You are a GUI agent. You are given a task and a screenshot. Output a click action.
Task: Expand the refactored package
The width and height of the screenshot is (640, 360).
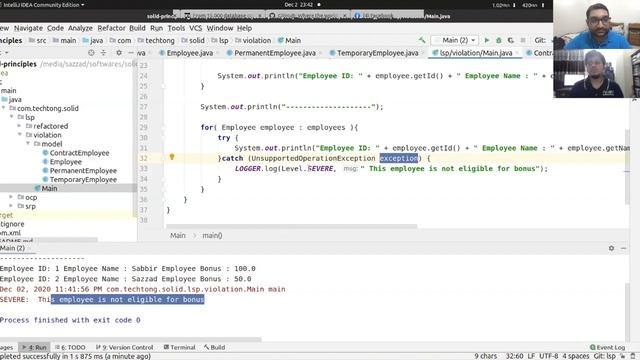click(19, 126)
